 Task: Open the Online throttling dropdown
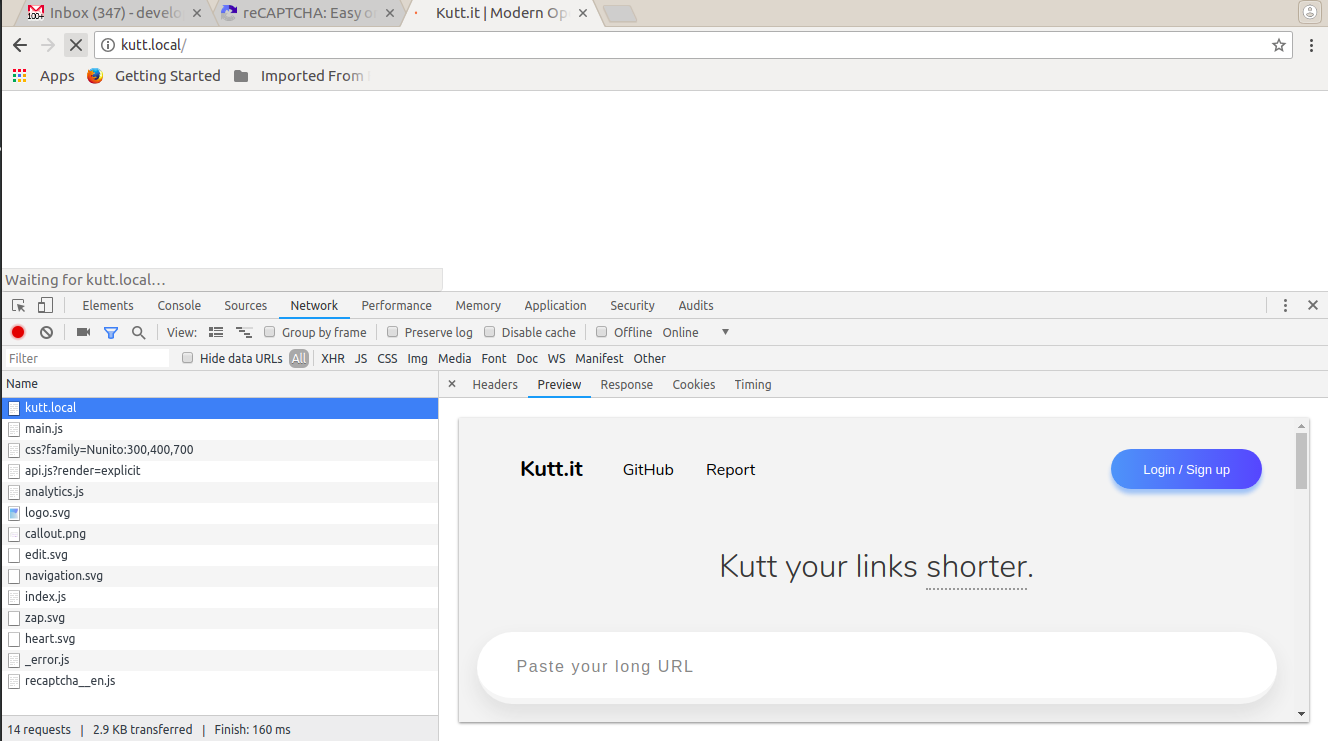click(x=724, y=331)
